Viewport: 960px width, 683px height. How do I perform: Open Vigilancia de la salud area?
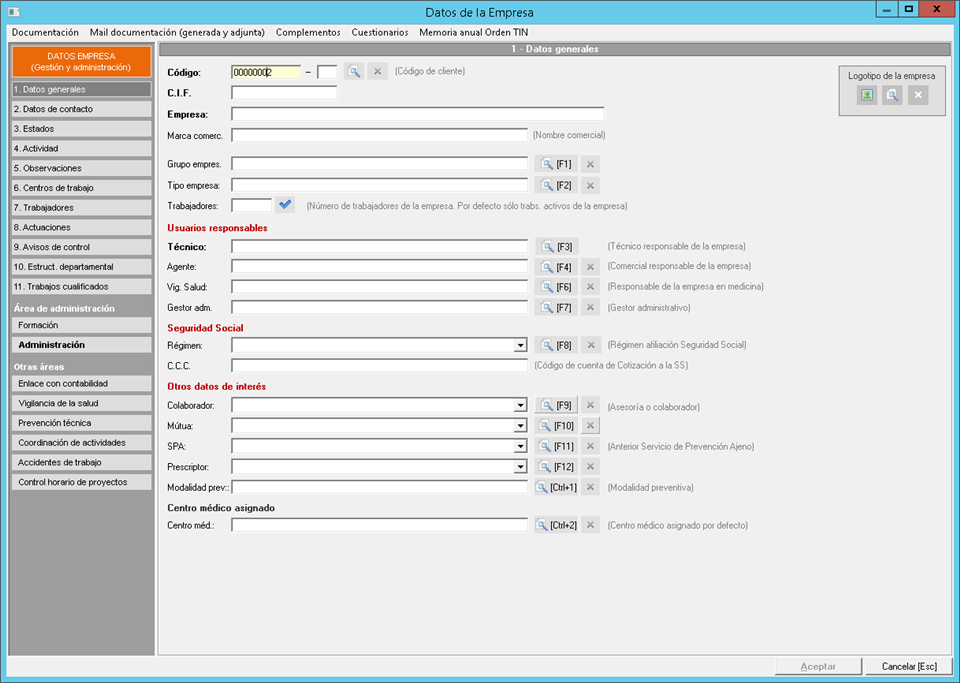(x=80, y=403)
